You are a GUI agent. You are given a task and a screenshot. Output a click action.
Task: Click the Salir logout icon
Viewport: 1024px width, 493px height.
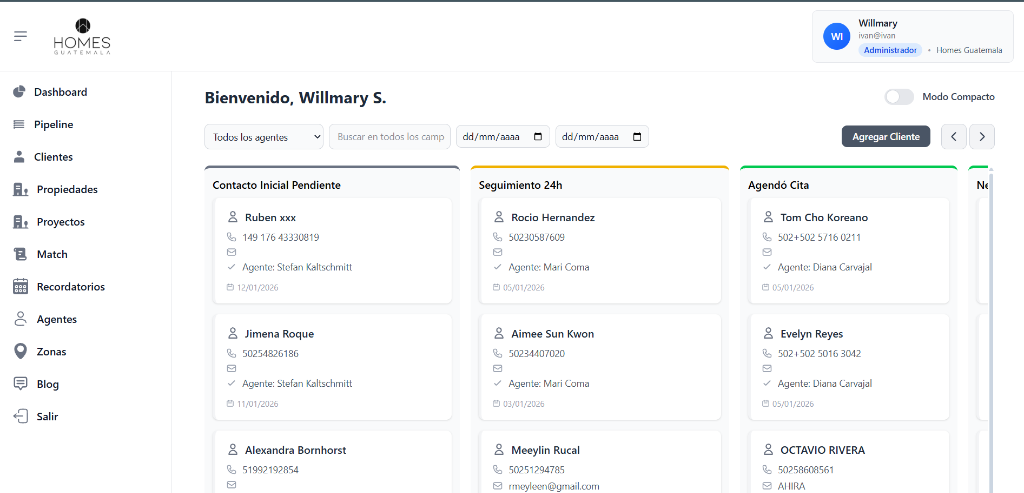(20, 416)
